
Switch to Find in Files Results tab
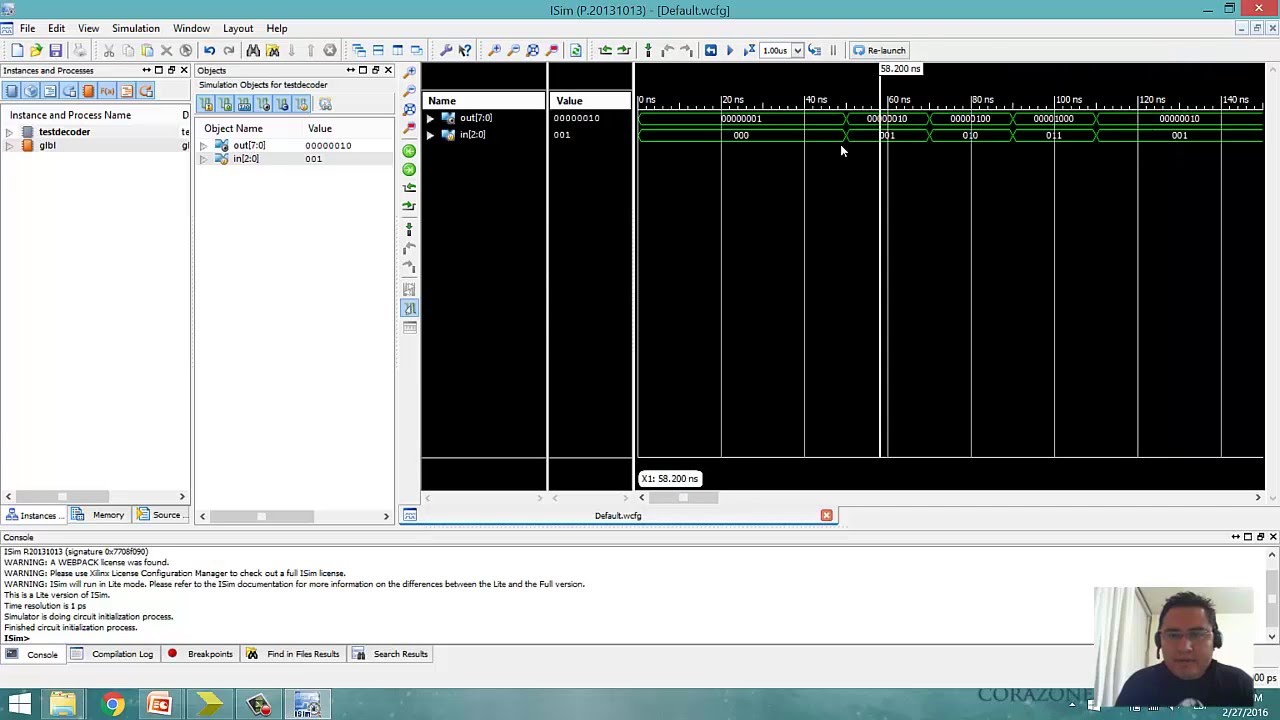click(293, 654)
